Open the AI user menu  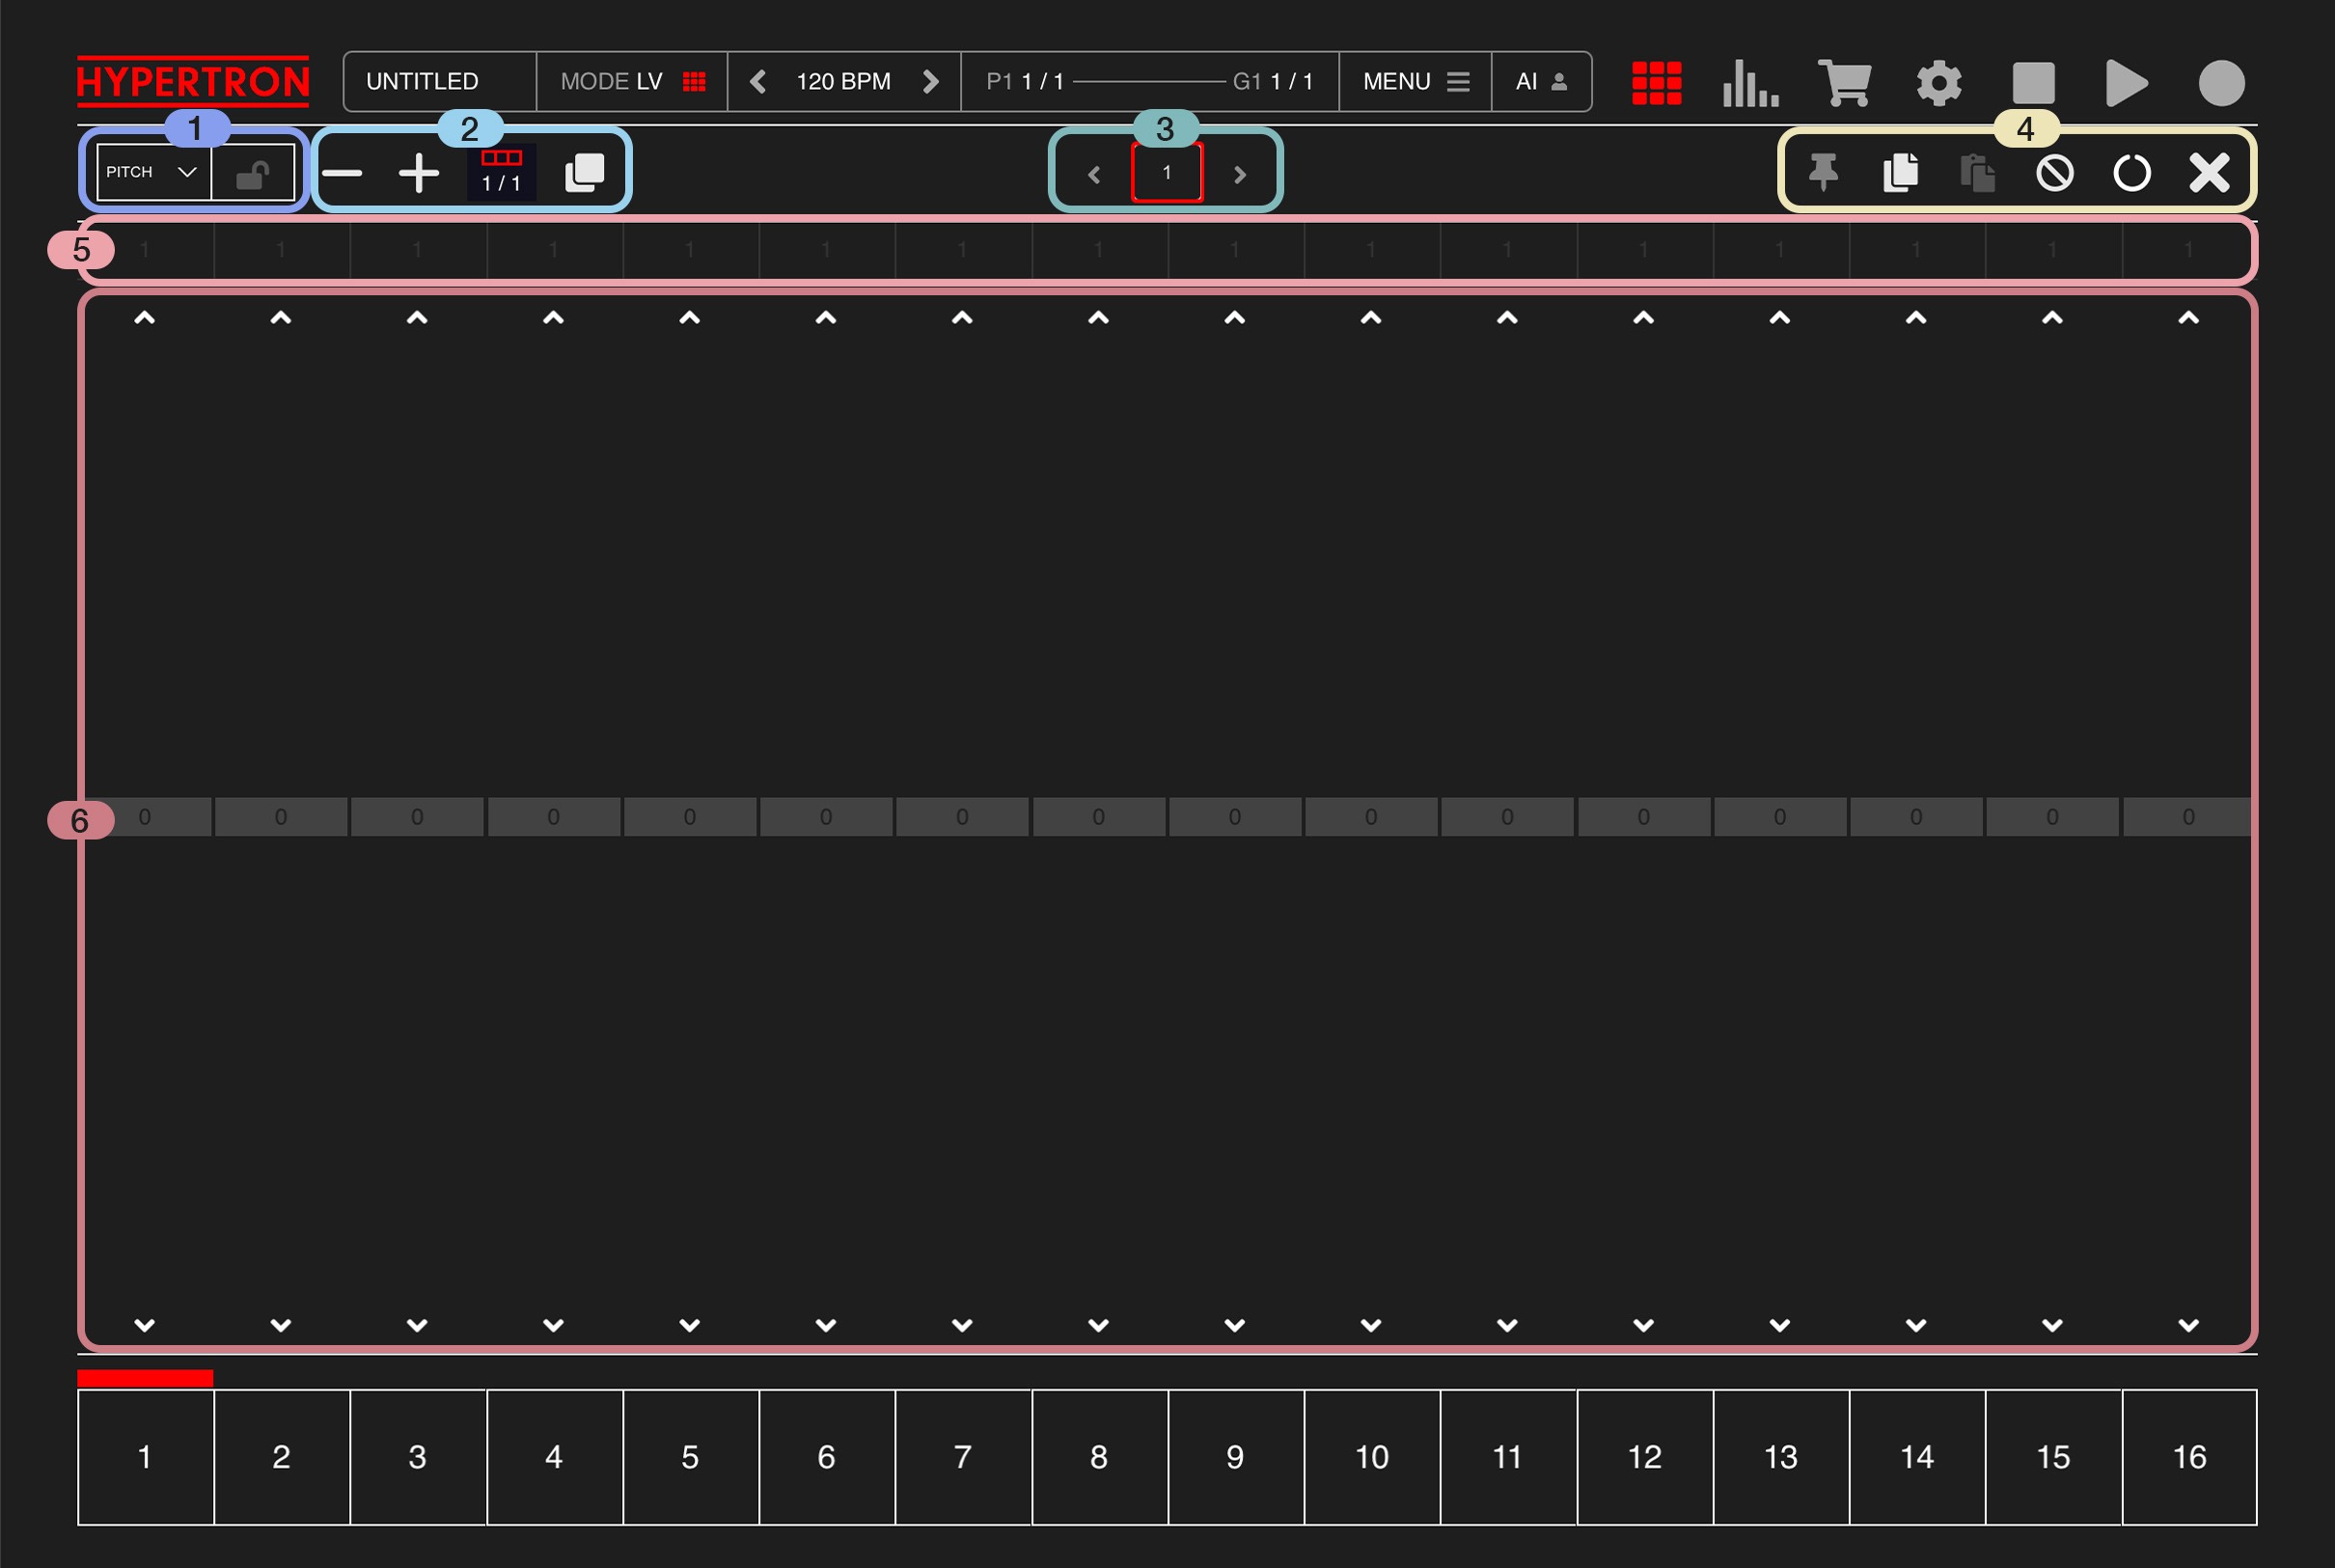1540,82
